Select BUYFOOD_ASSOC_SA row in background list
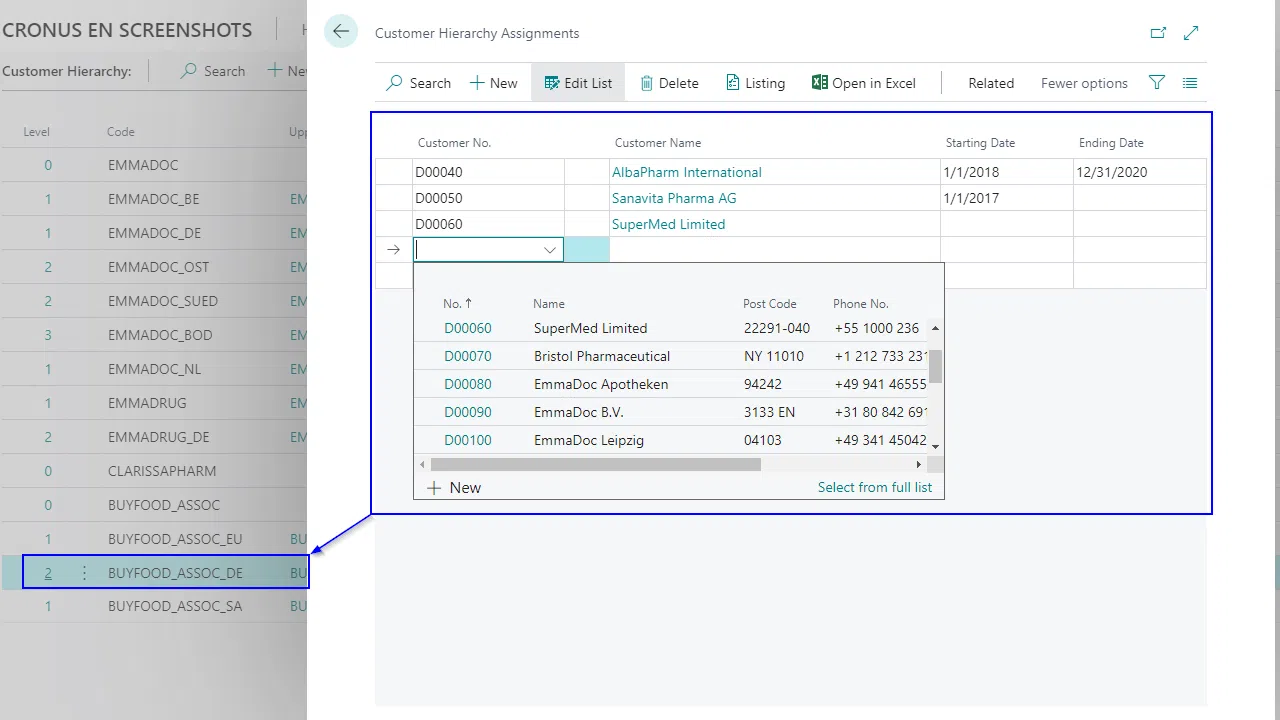The height and width of the screenshot is (720, 1280). (x=154, y=606)
